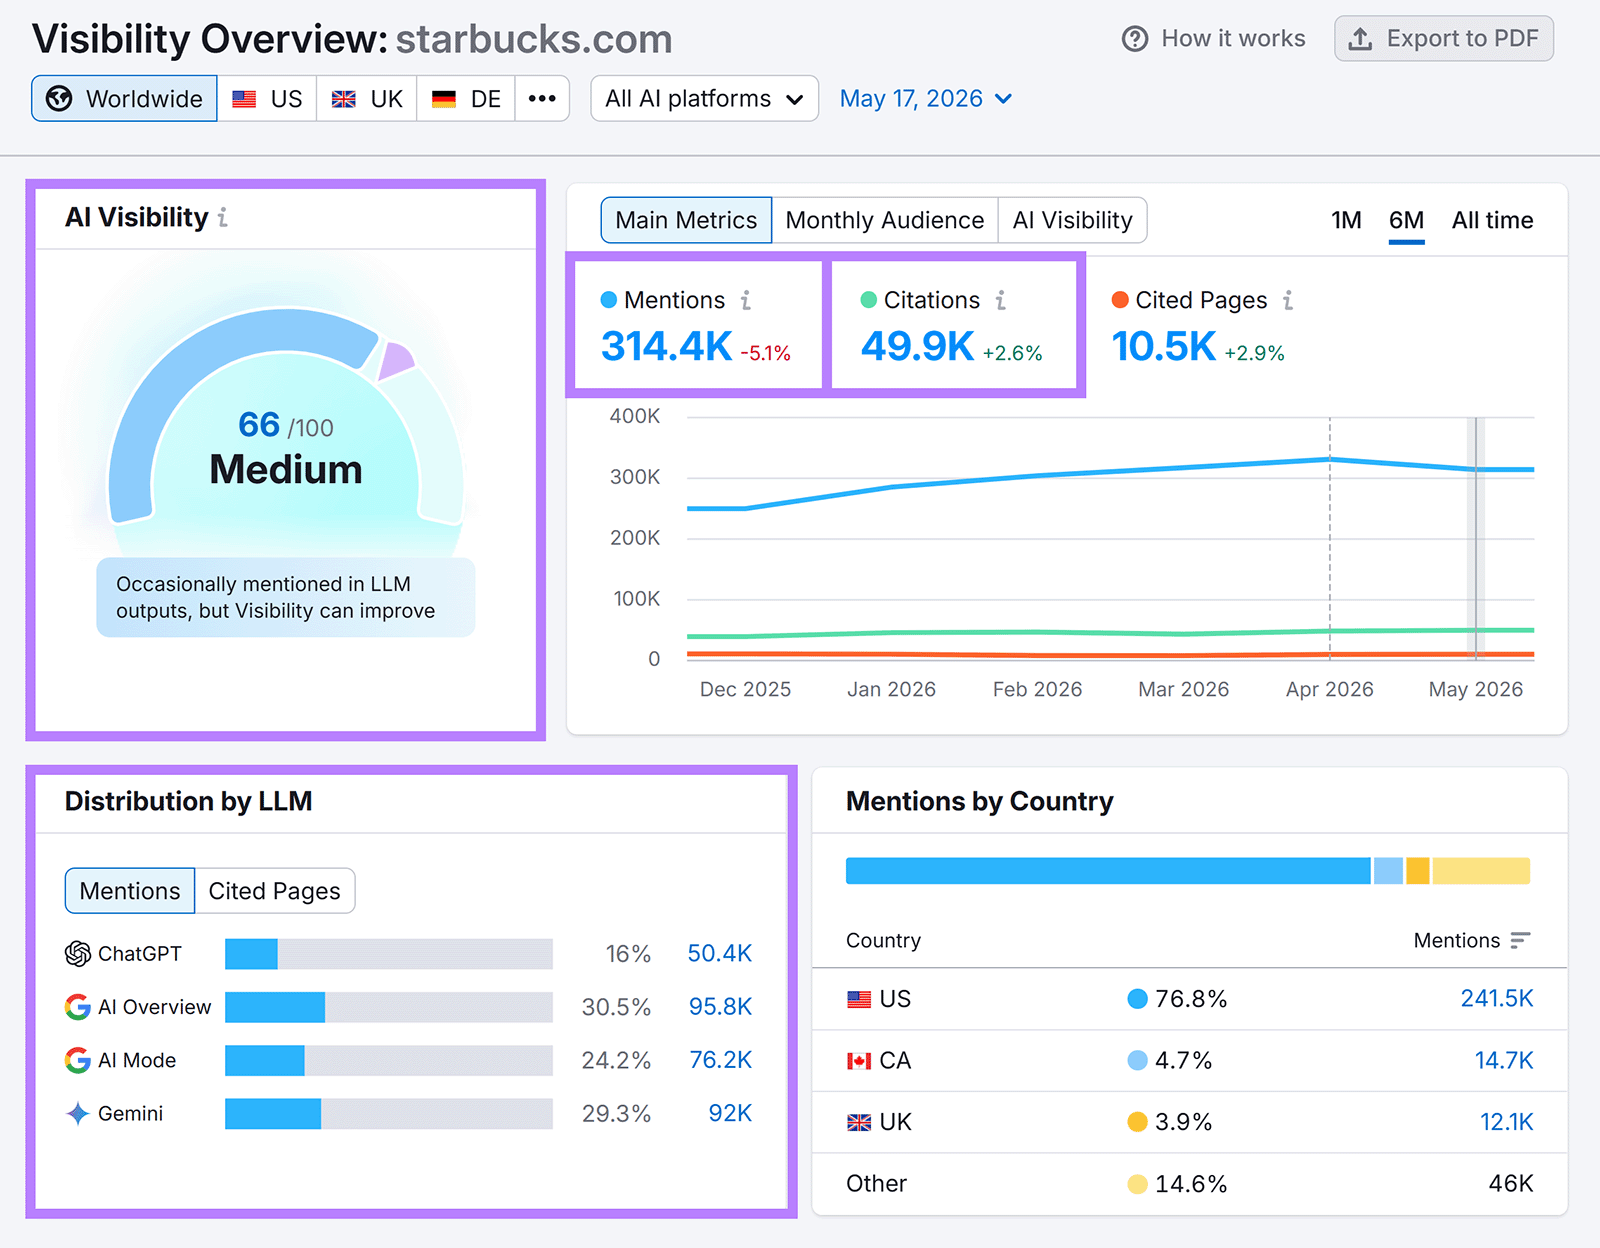Click the Country column header

click(883, 940)
